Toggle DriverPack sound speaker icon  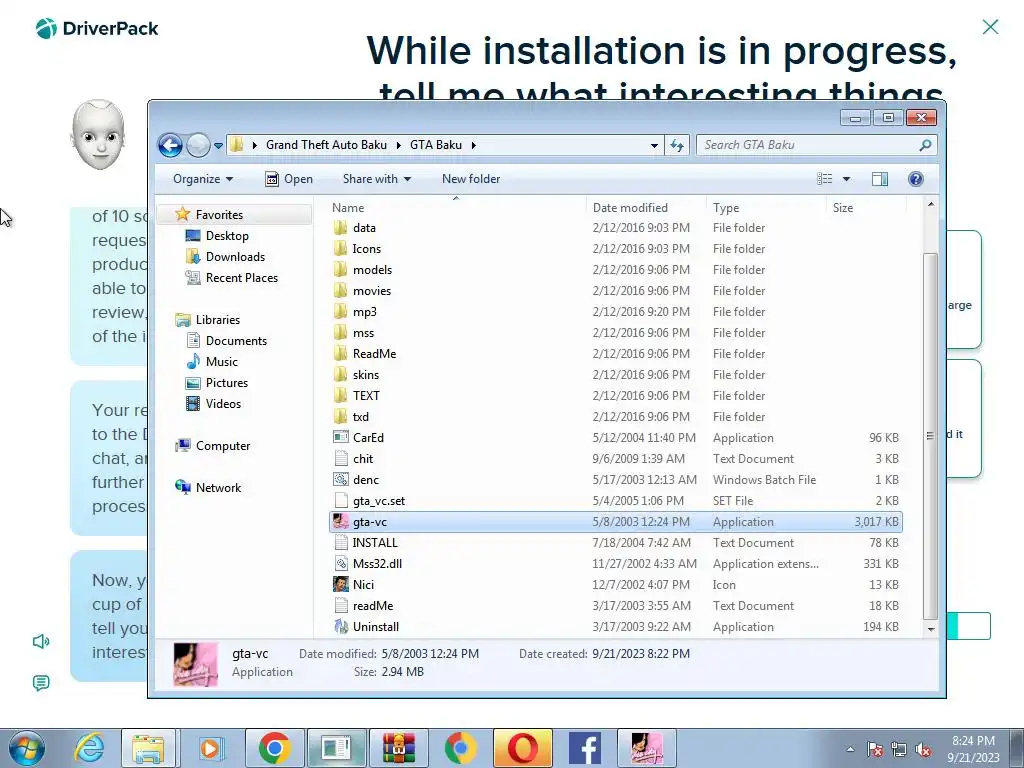[x=40, y=641]
